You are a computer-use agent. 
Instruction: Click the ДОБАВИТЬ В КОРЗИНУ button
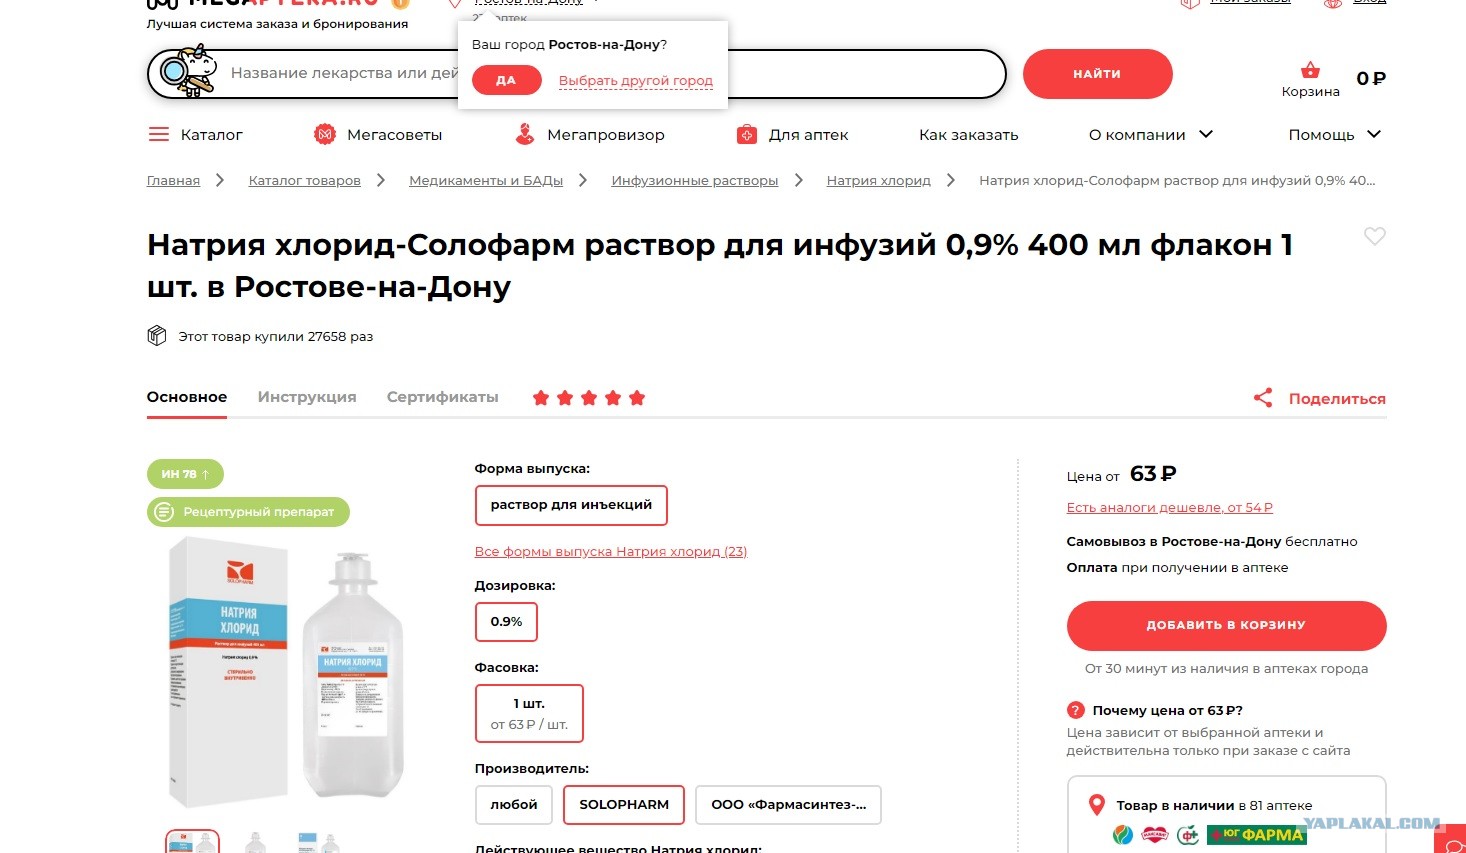(1226, 625)
